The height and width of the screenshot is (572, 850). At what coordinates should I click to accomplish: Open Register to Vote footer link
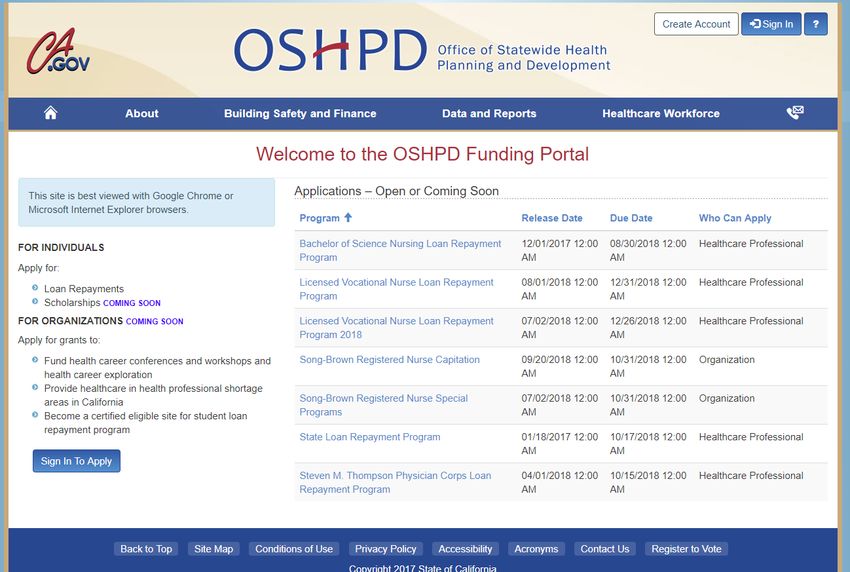(686, 549)
